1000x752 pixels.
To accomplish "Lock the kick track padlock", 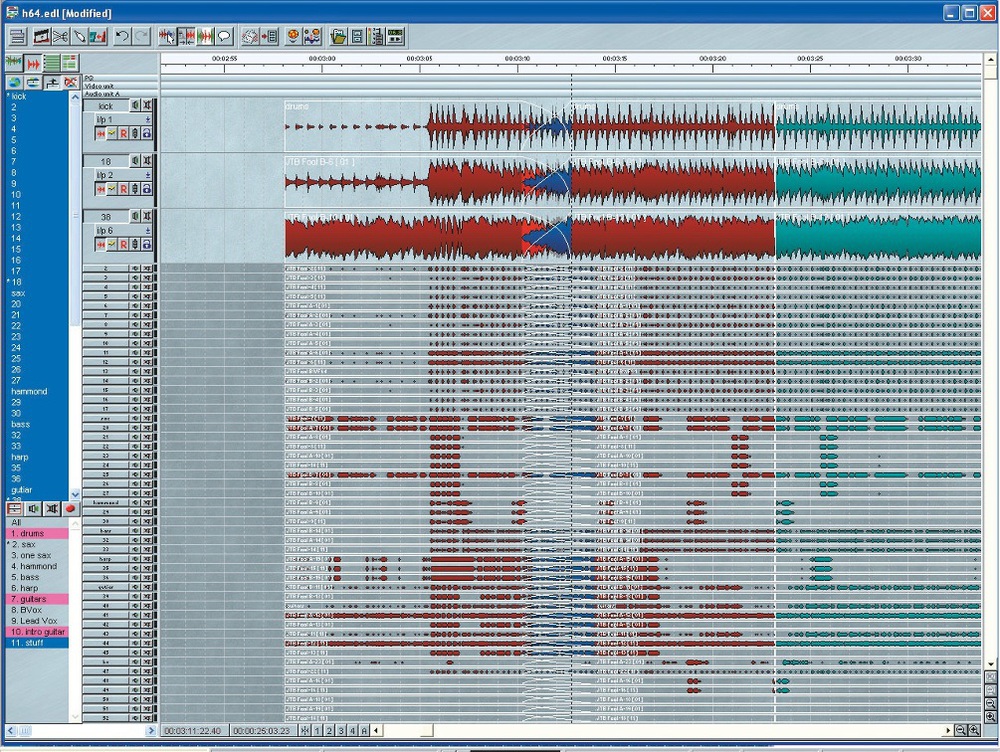I will tap(147, 133).
